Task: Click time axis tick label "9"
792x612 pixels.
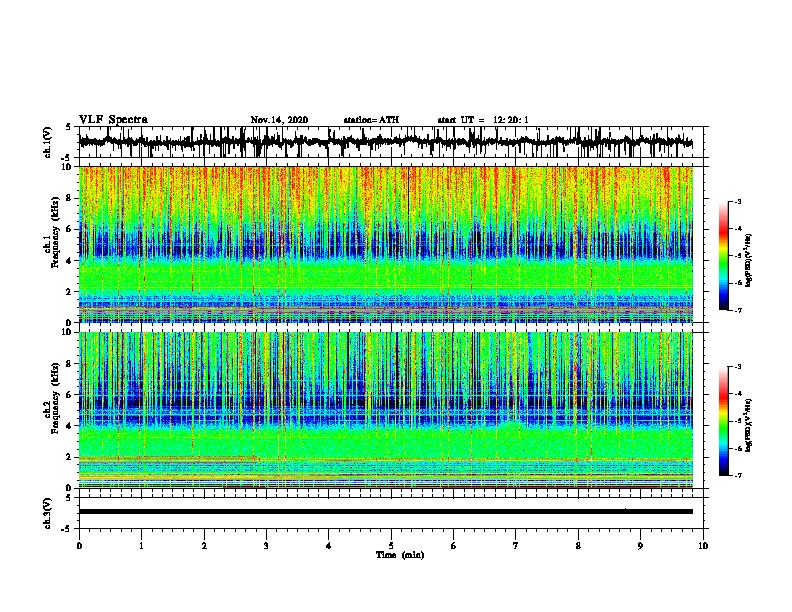Action: click(x=640, y=546)
